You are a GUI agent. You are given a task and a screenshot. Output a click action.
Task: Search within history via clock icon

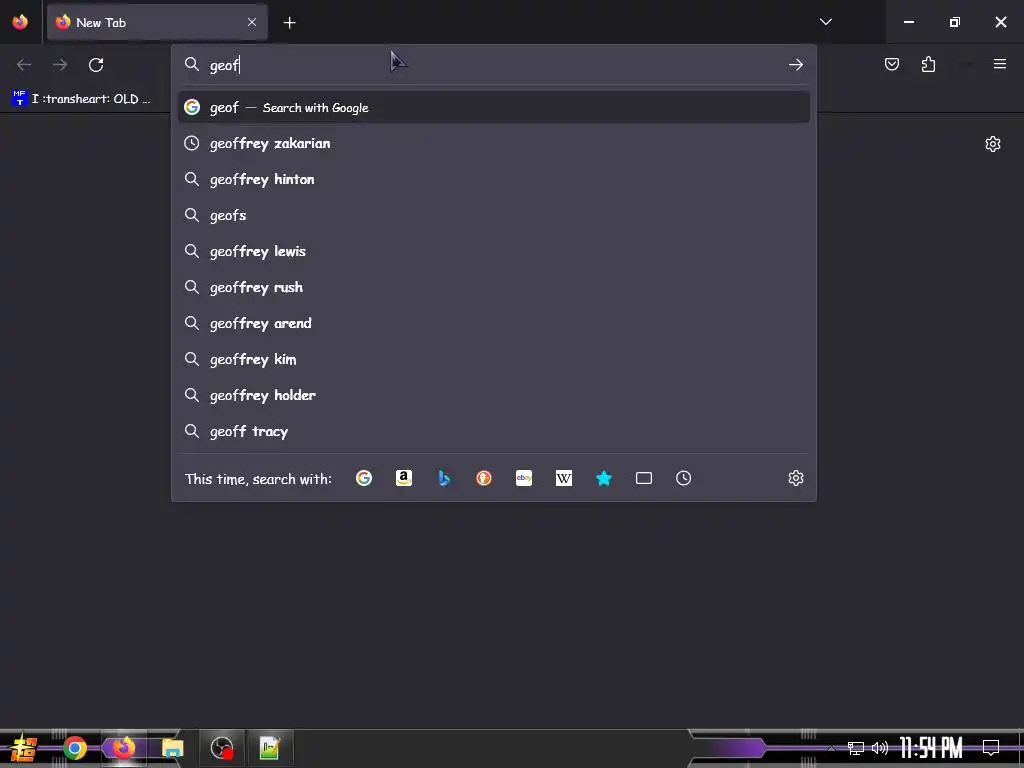click(x=684, y=478)
